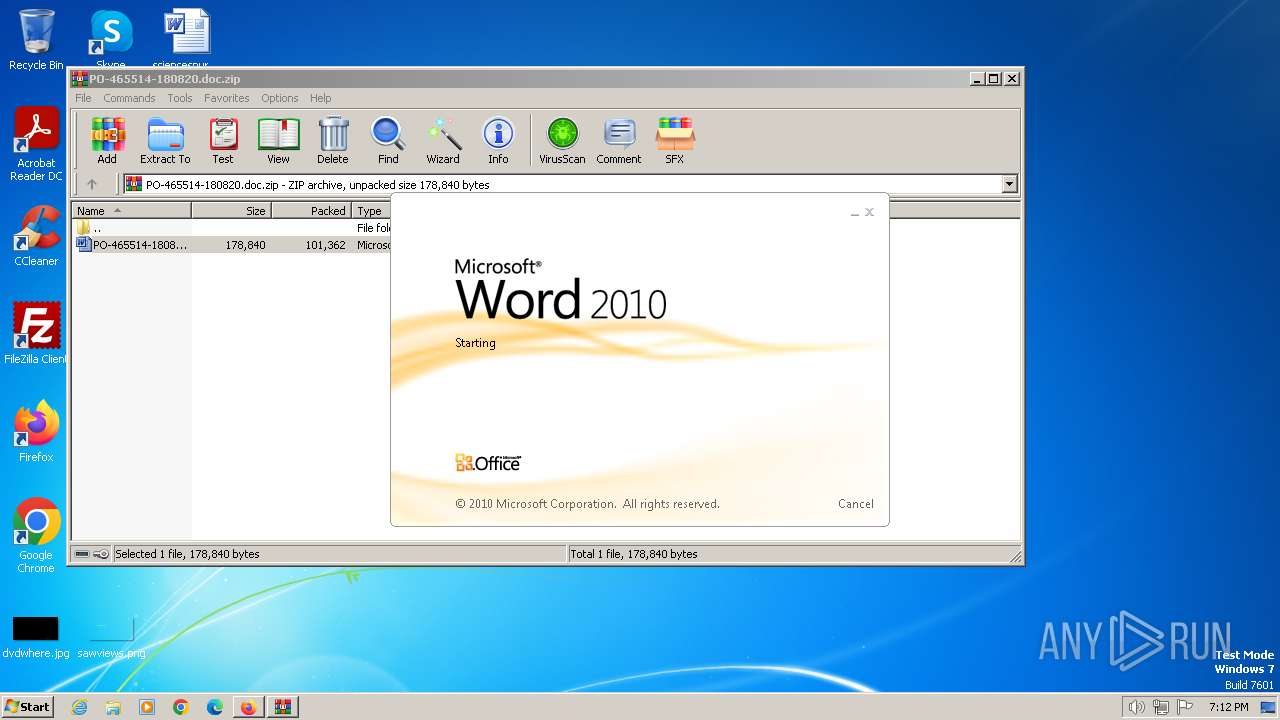Click 'Selected 1 file, 178,840 bytes' status text
This screenshot has height=720, width=1280.
coord(187,554)
